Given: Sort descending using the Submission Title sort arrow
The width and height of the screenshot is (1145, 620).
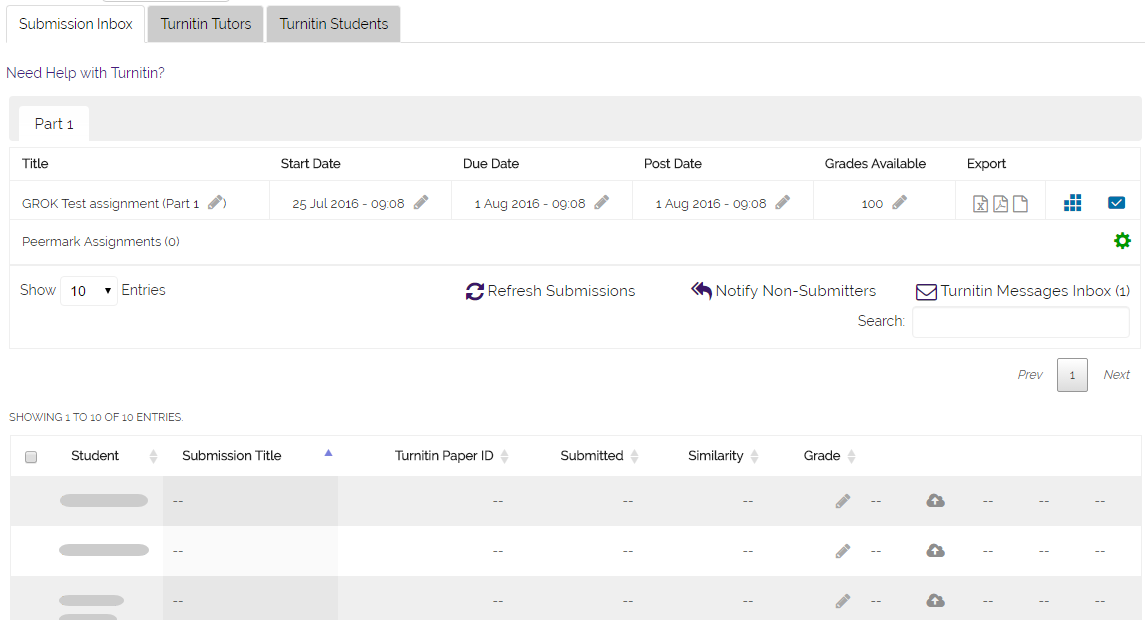Looking at the screenshot, I should point(328,452).
